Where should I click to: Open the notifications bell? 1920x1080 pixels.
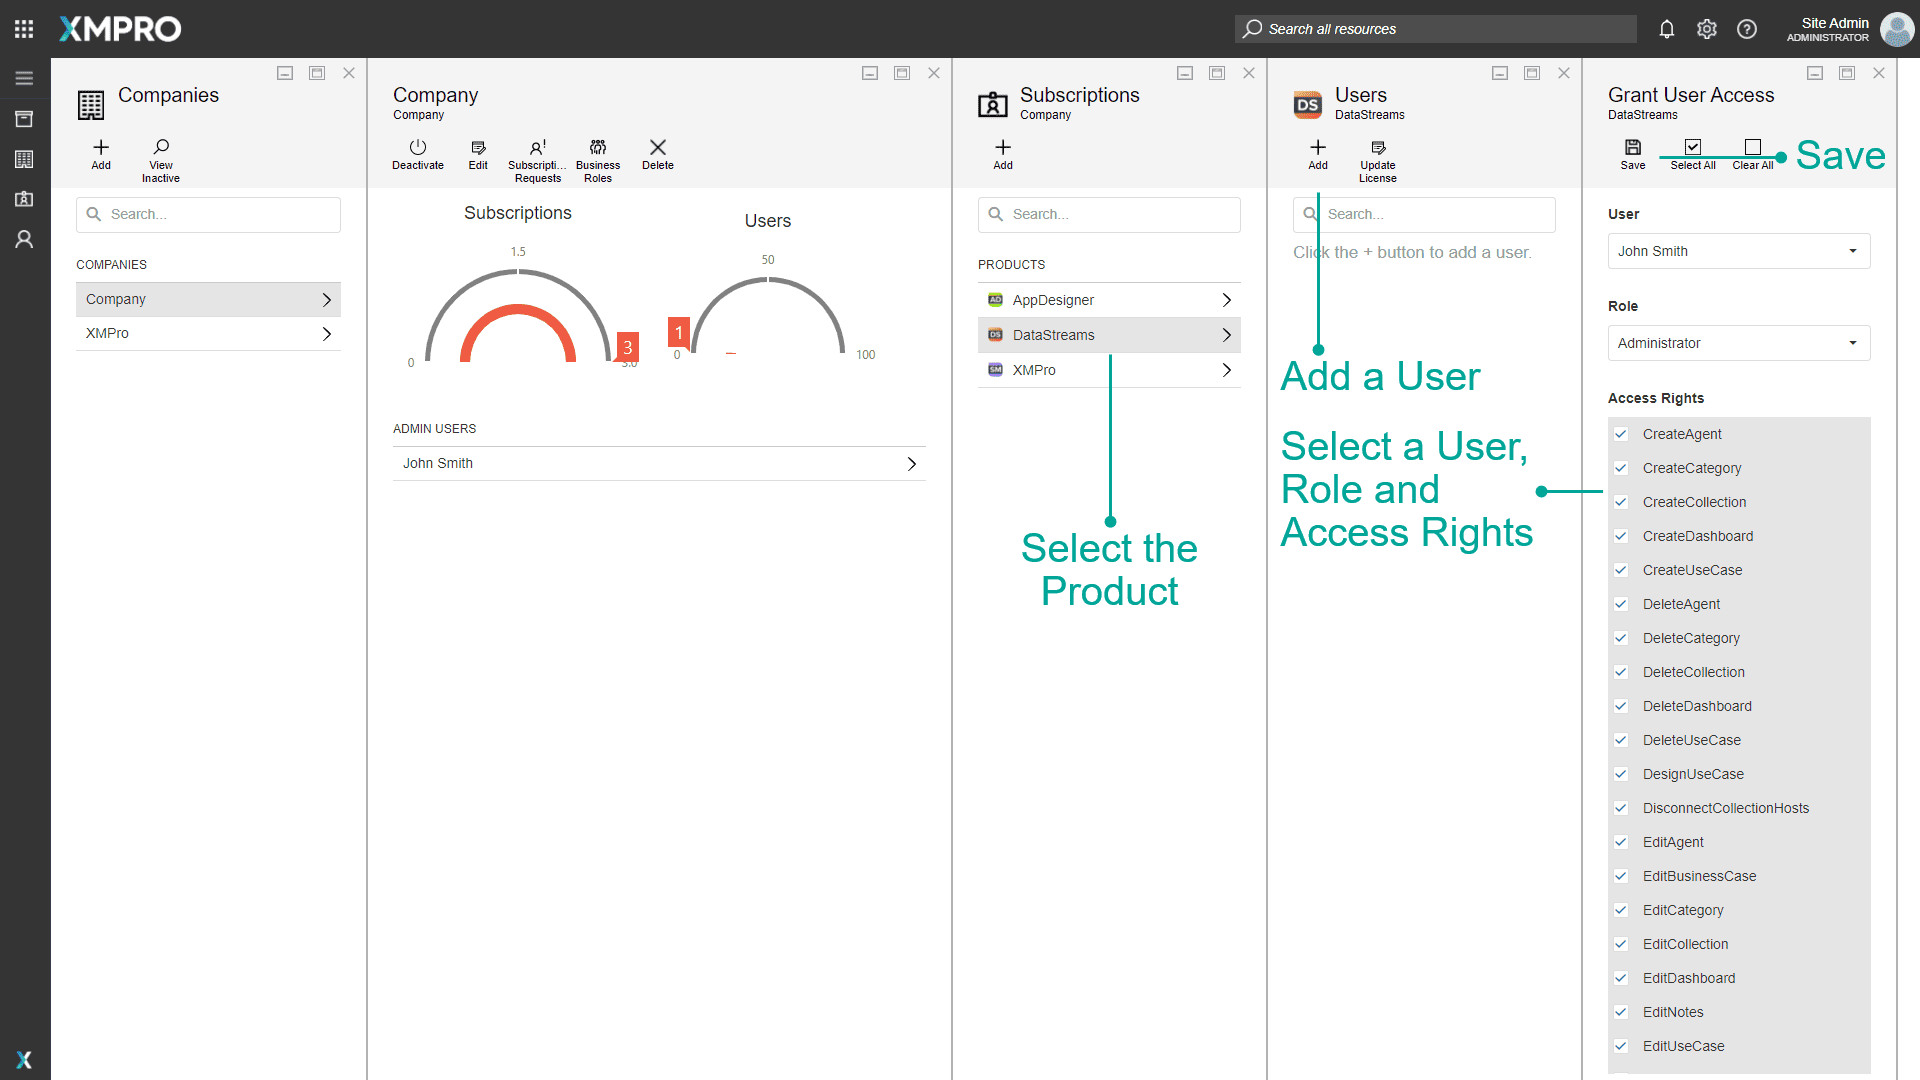pos(1667,29)
